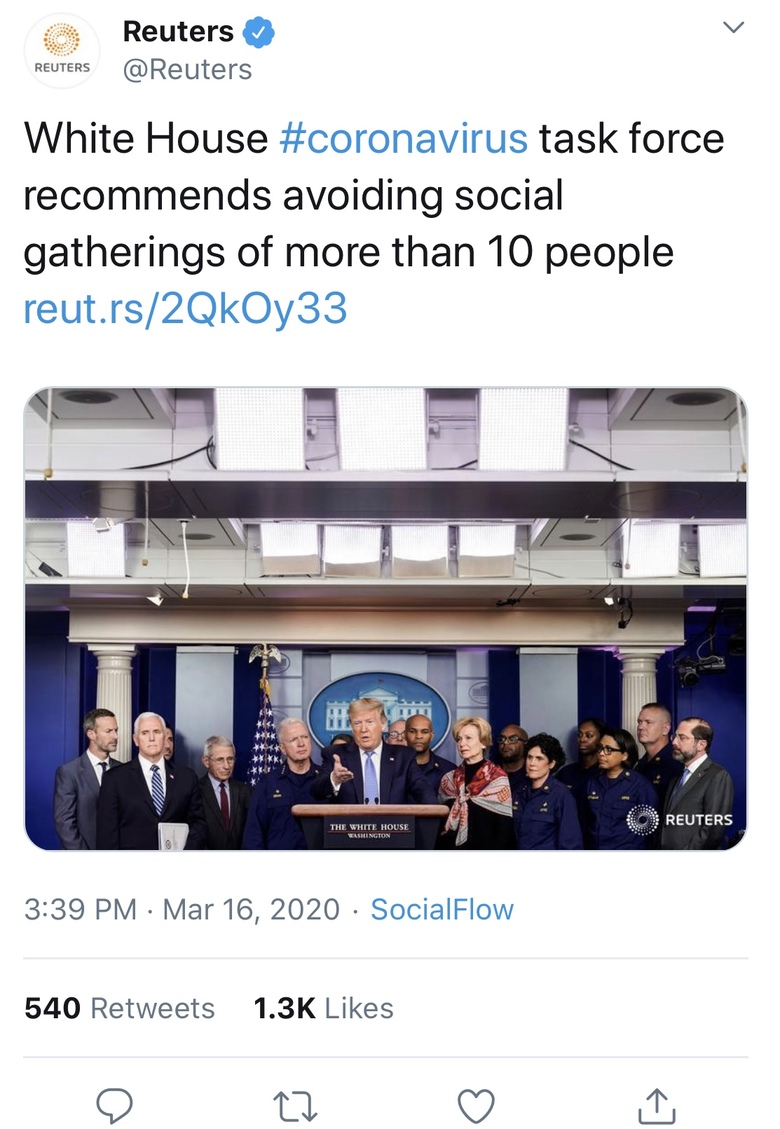Image resolution: width=780 pixels, height=1129 pixels.
Task: Open the #coronavirus hashtag
Action: click(403, 138)
